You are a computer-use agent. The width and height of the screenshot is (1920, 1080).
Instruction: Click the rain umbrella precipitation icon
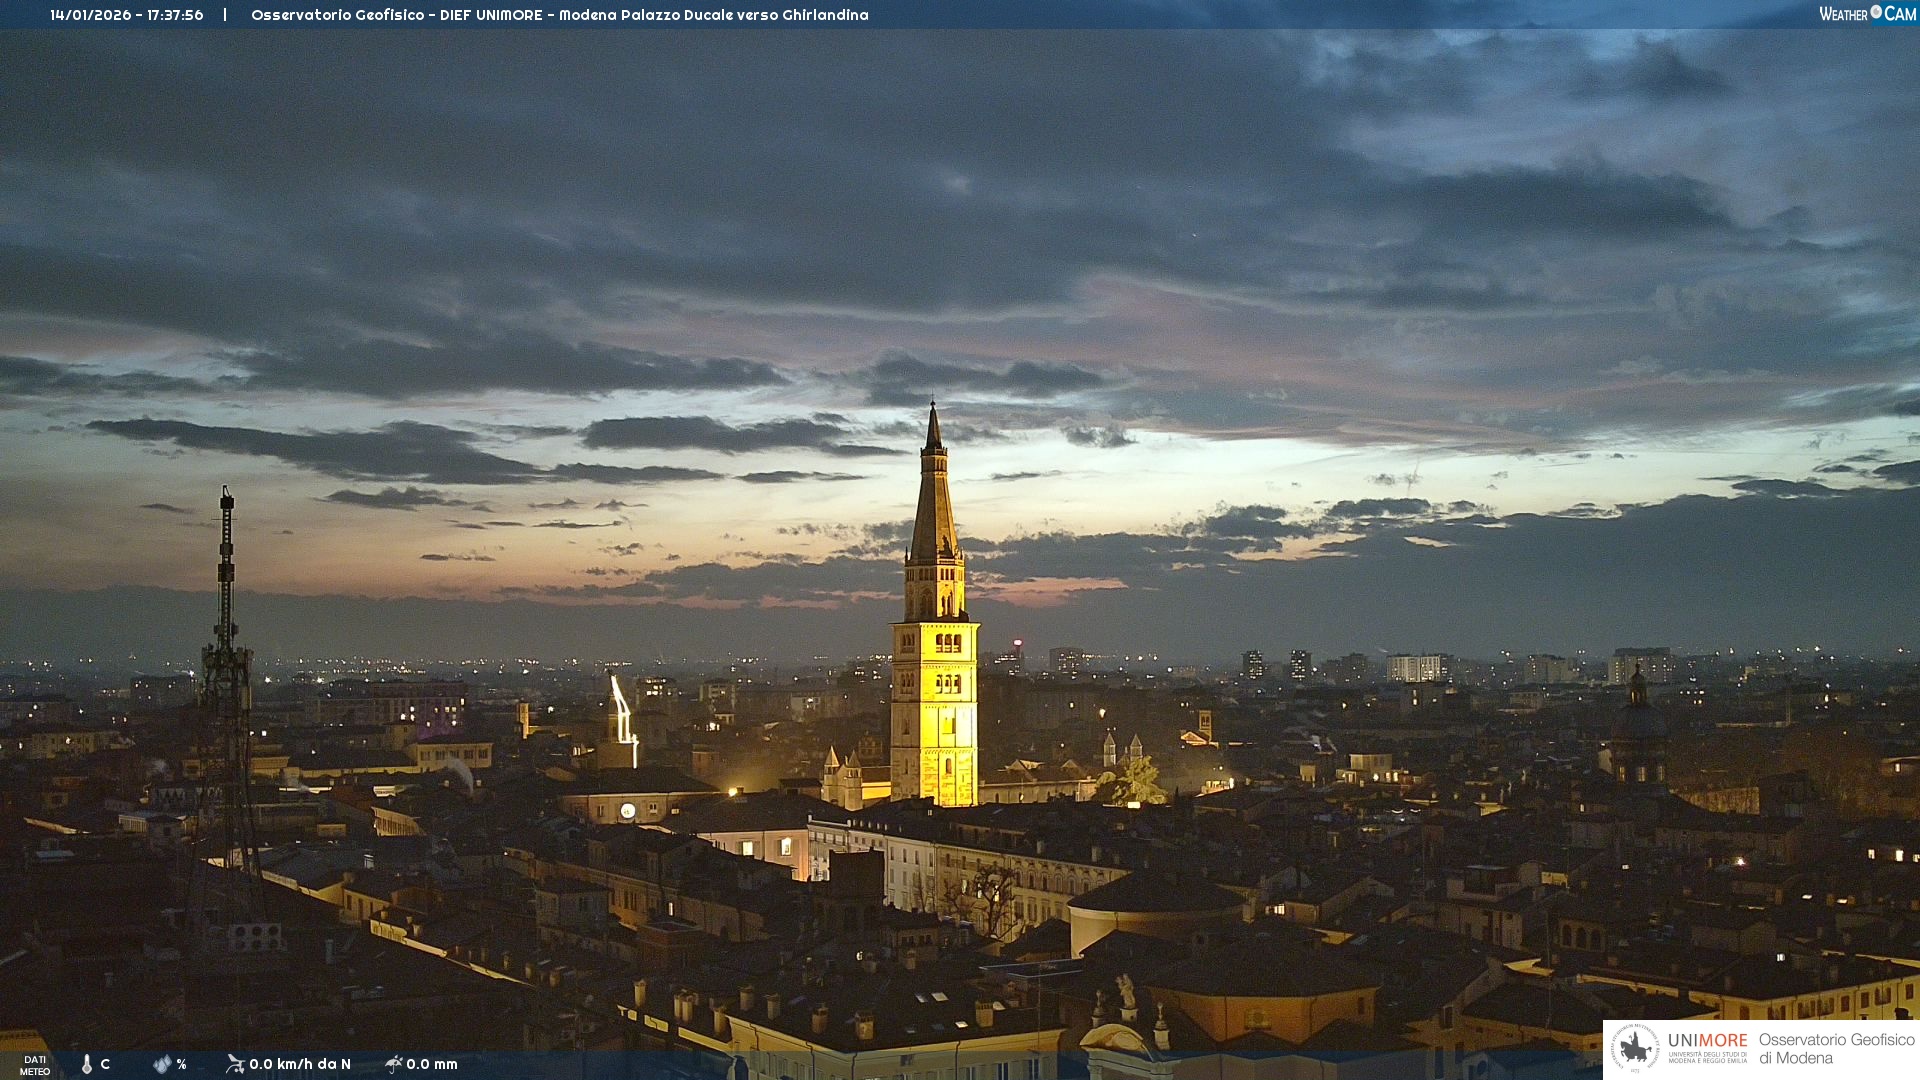click(393, 1064)
